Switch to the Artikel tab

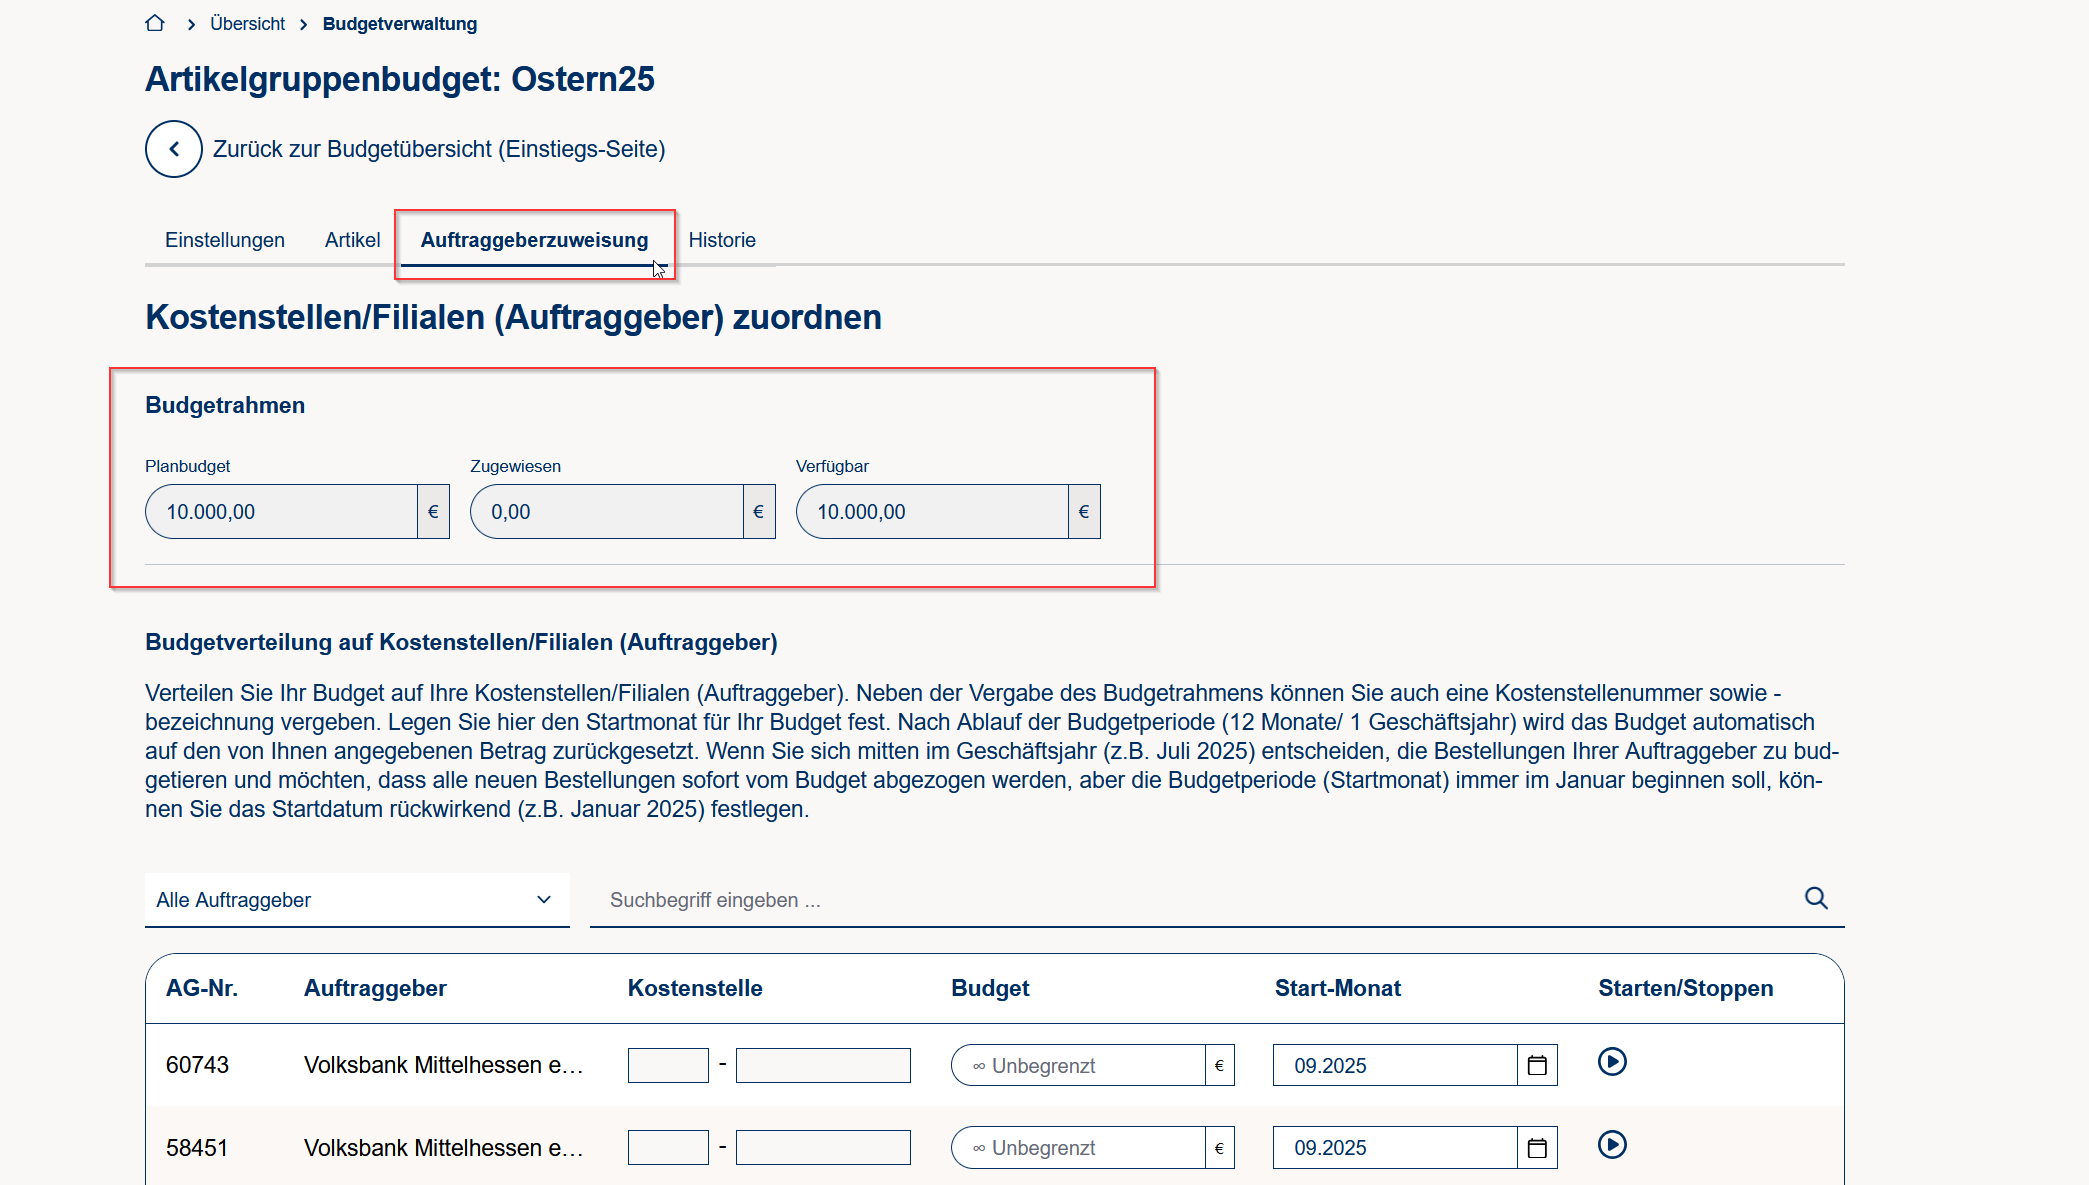coord(352,240)
